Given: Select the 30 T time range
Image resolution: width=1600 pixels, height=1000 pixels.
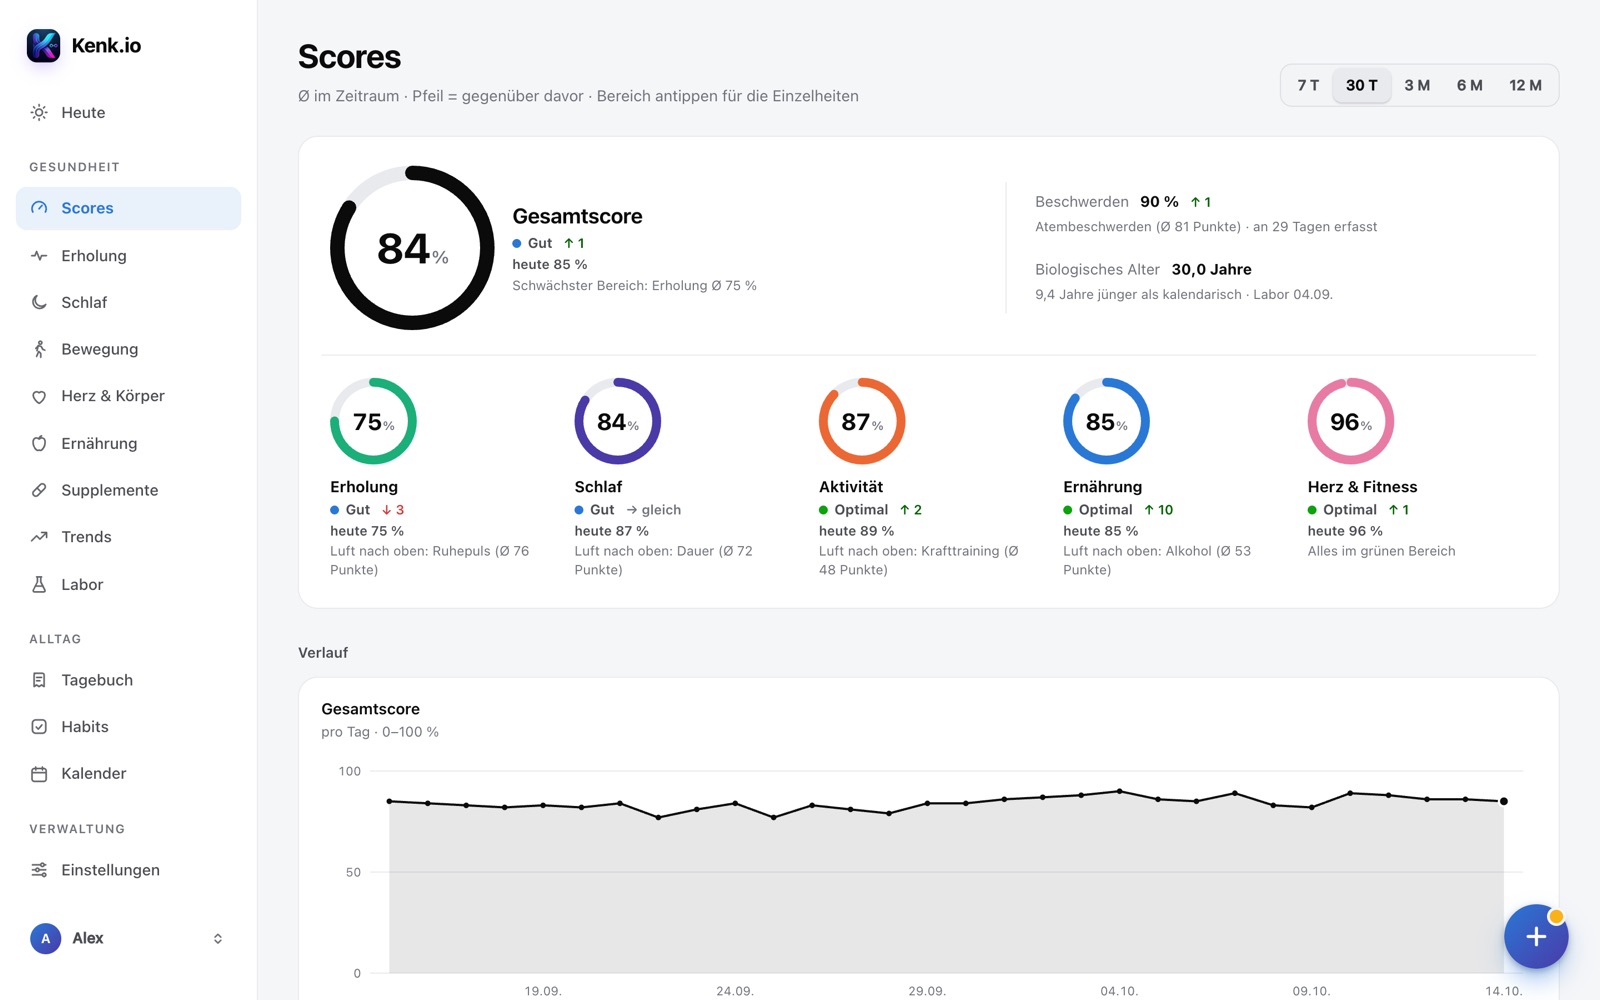Looking at the screenshot, I should [x=1361, y=85].
